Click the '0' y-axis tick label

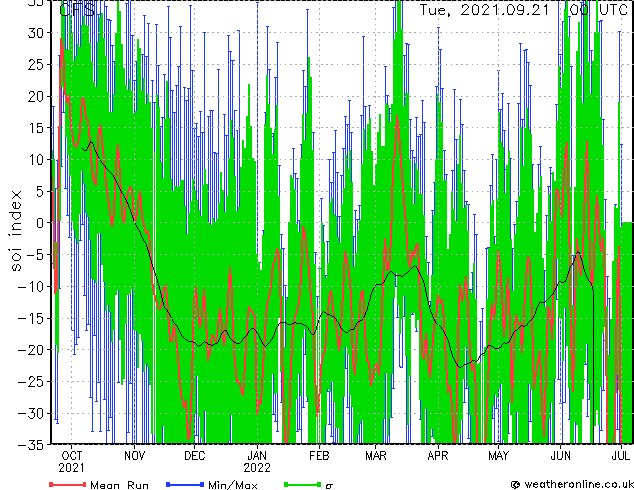40,223
